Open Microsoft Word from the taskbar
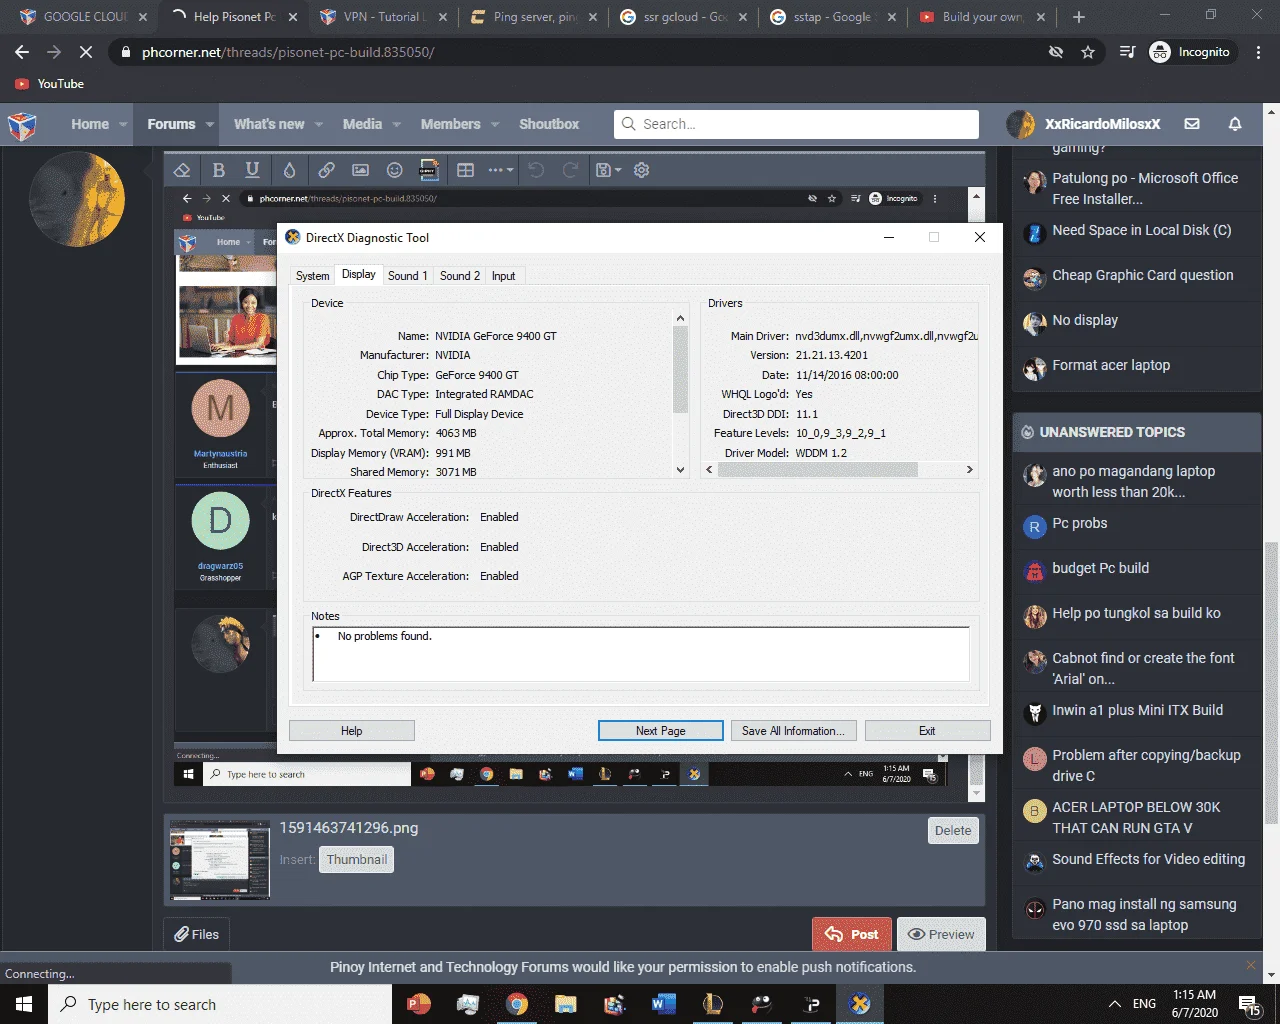The height and width of the screenshot is (1024, 1280). [x=663, y=1004]
